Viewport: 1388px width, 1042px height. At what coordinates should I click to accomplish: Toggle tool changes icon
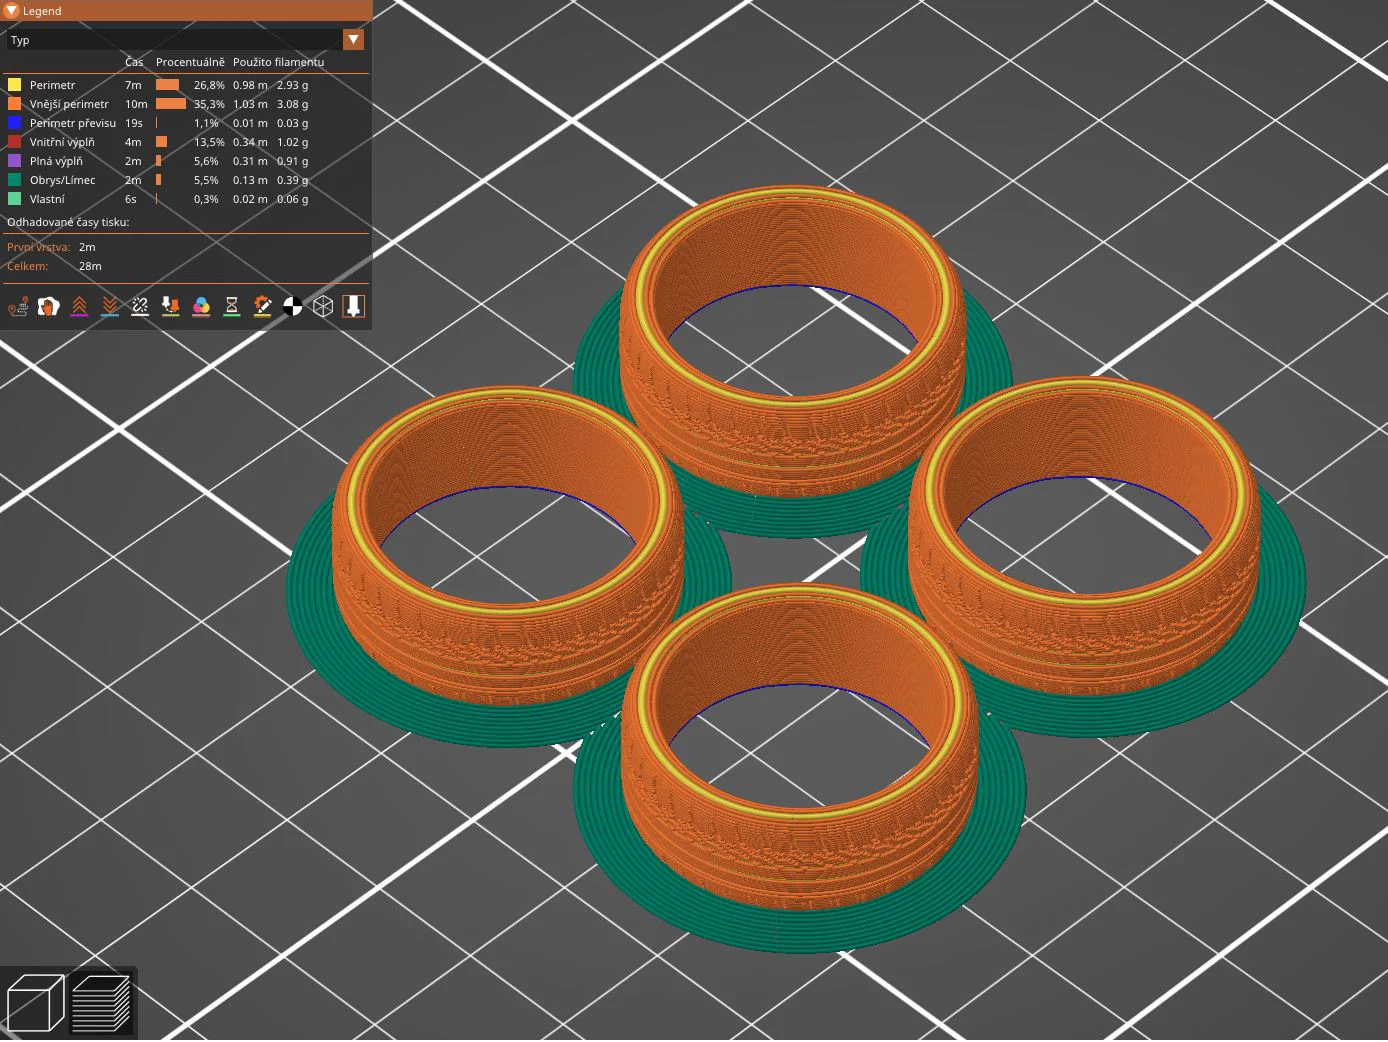[x=171, y=307]
